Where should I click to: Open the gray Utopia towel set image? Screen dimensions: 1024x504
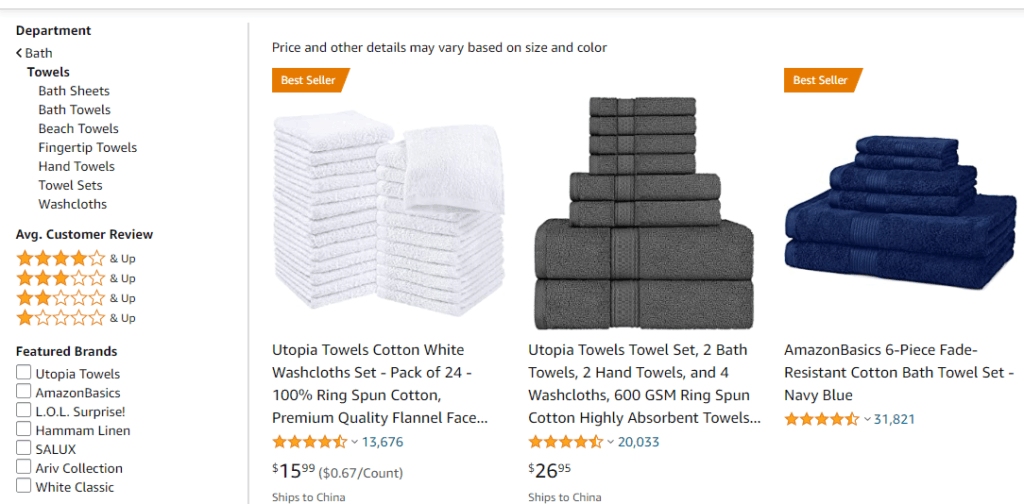pyautogui.click(x=644, y=213)
